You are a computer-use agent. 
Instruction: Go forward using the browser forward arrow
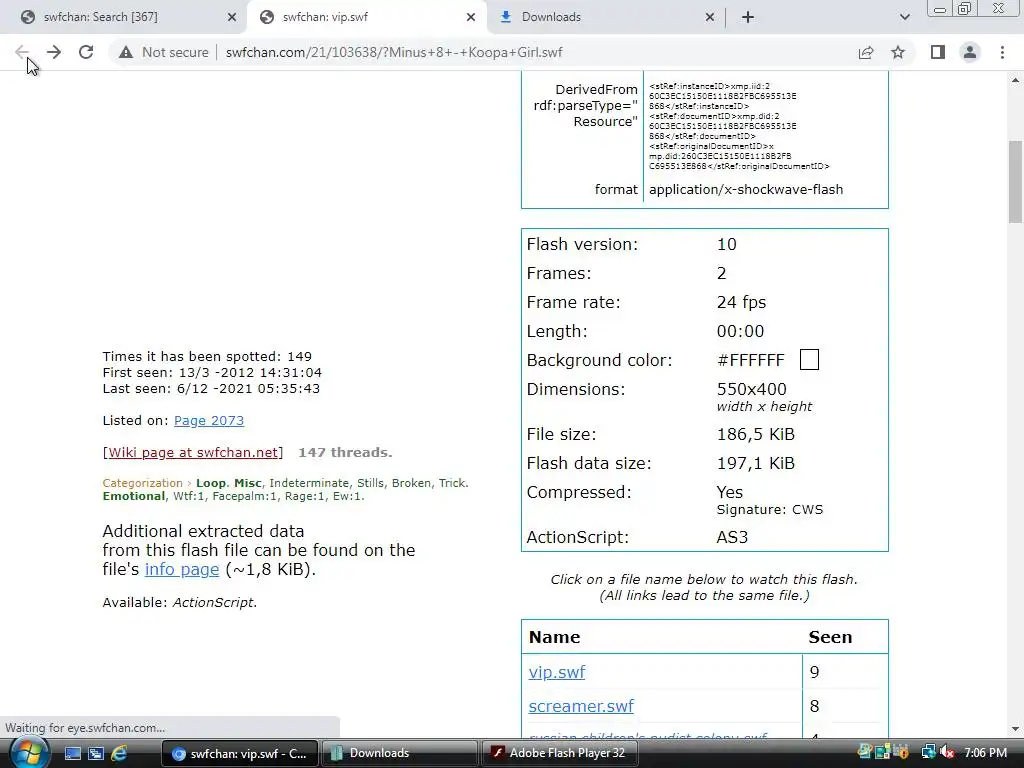pyautogui.click(x=54, y=52)
